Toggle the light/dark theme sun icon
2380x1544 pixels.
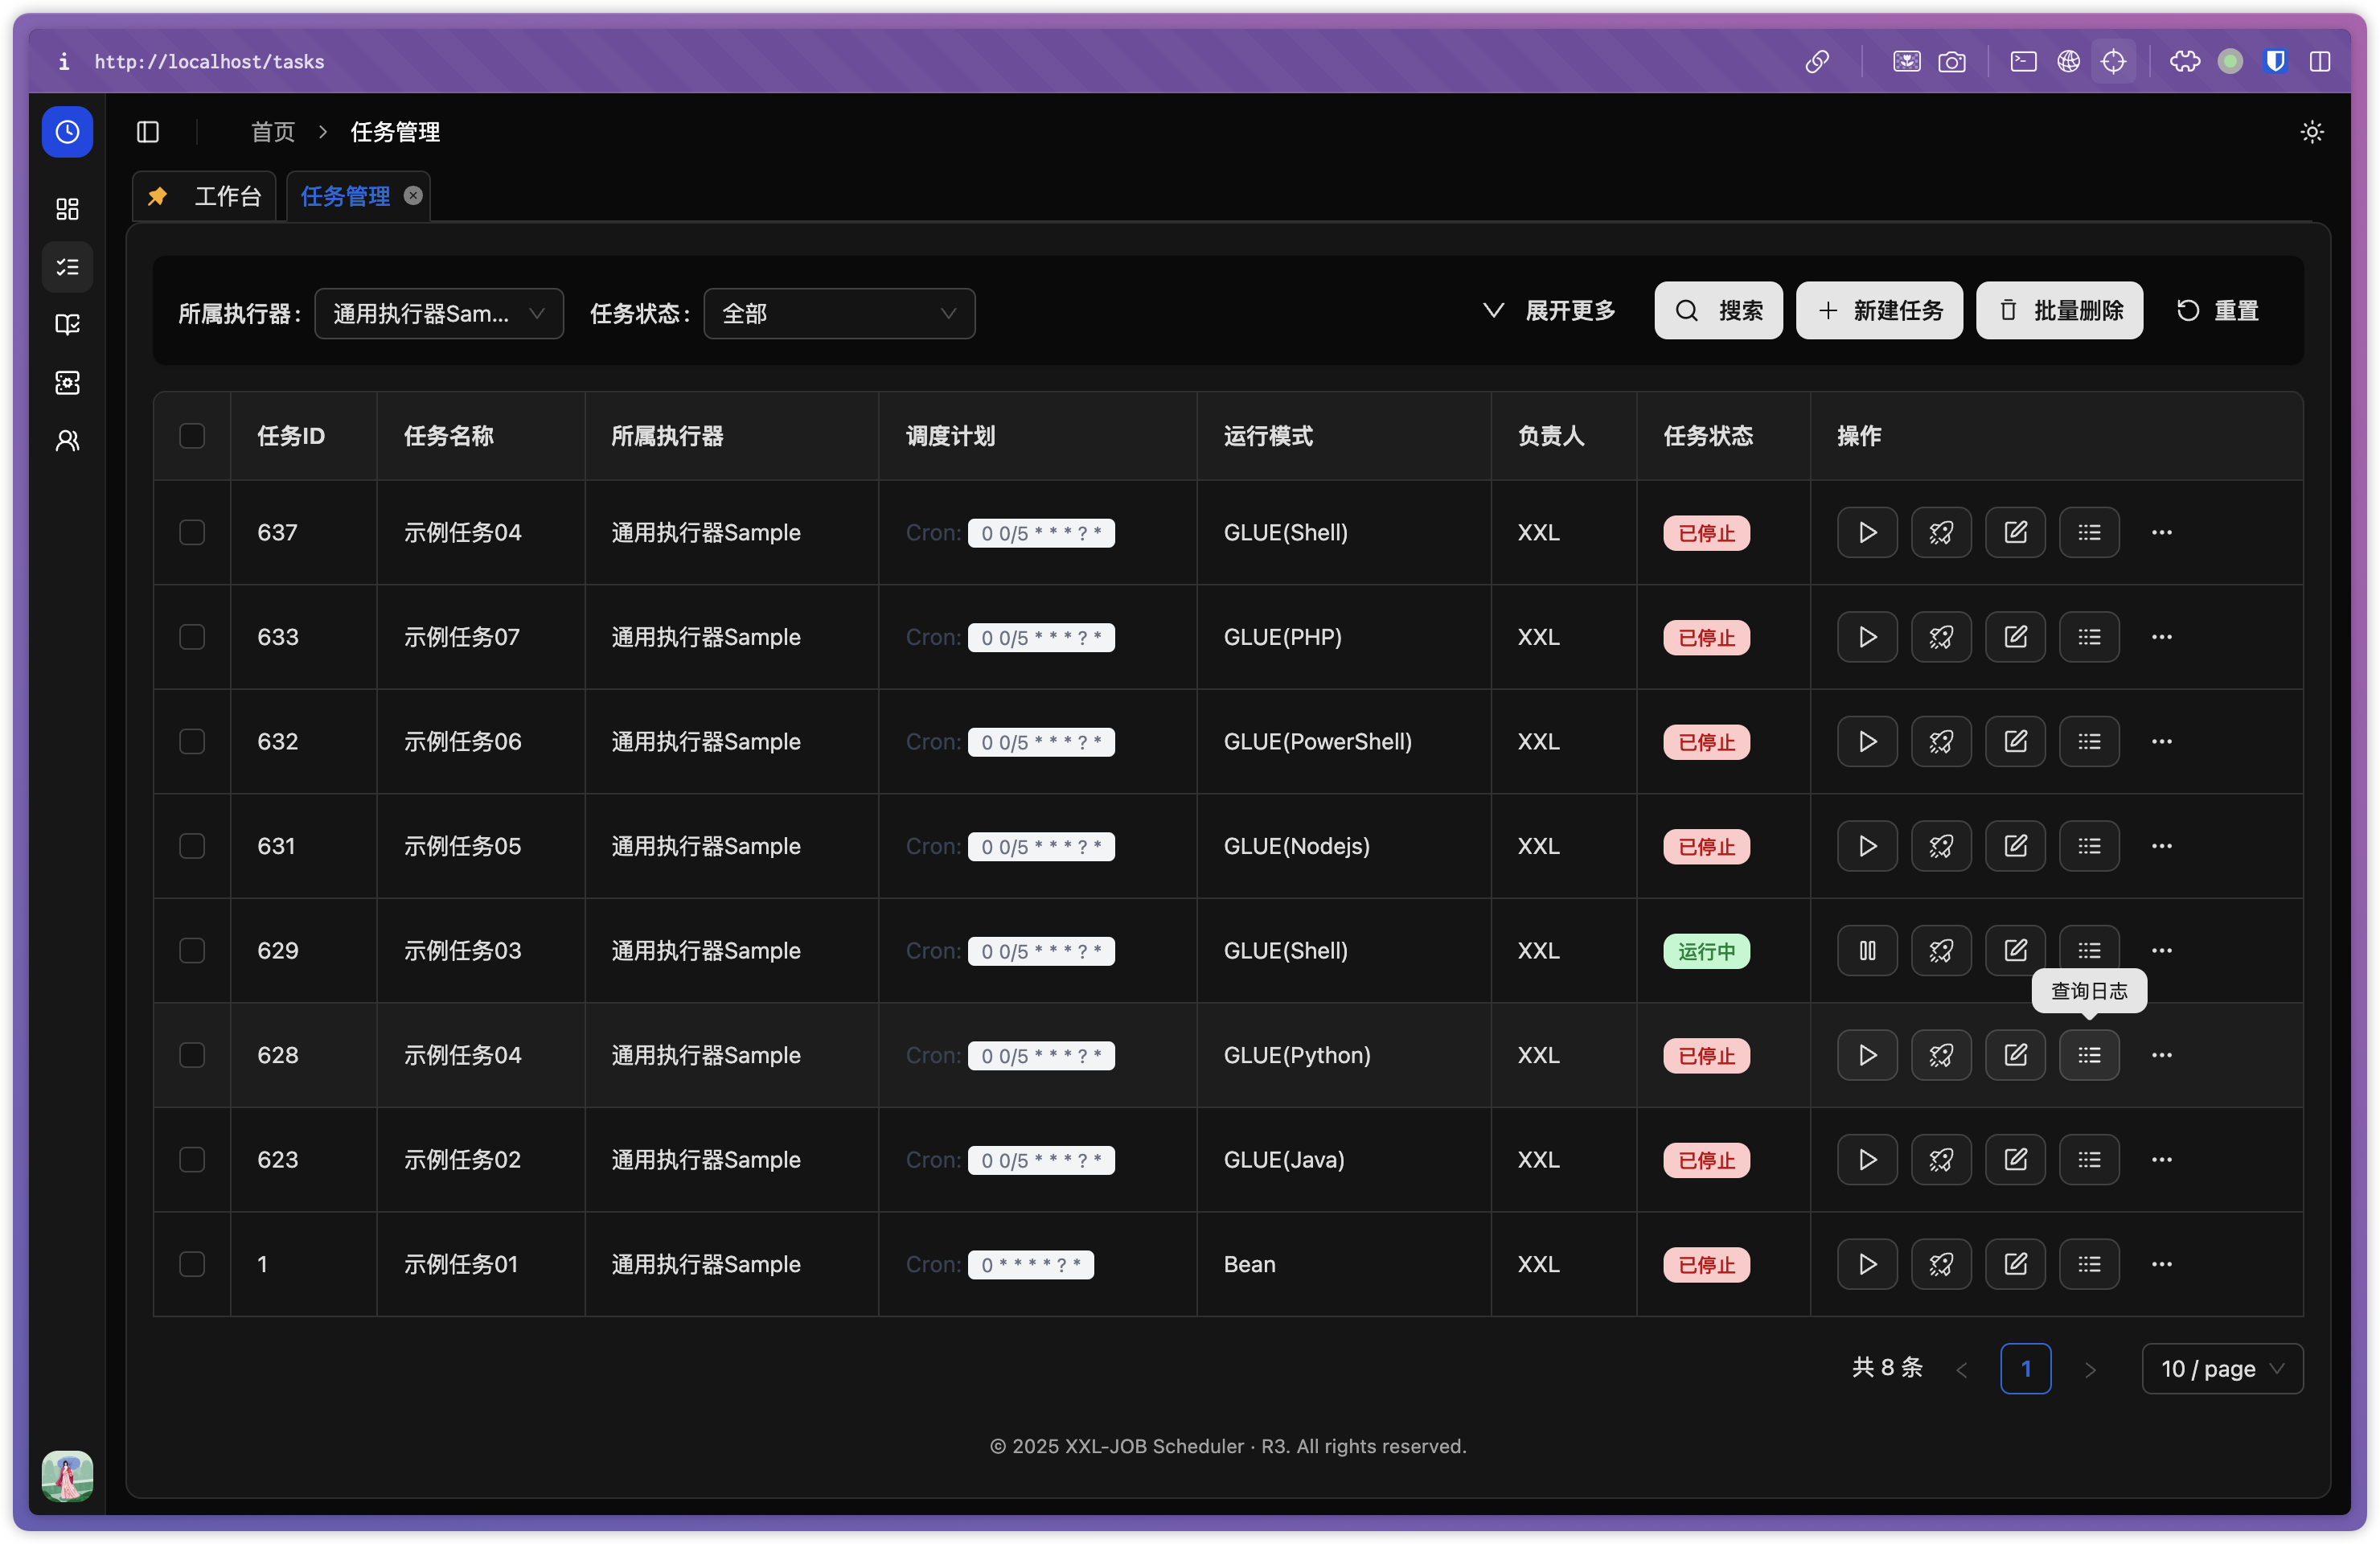pyautogui.click(x=2311, y=132)
